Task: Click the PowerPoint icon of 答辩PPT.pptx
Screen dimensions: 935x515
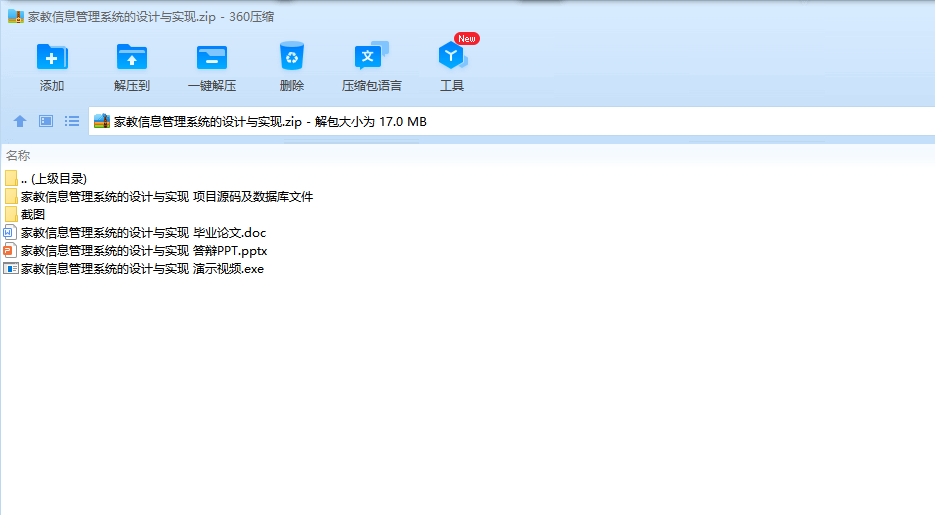Action: tap(10, 250)
